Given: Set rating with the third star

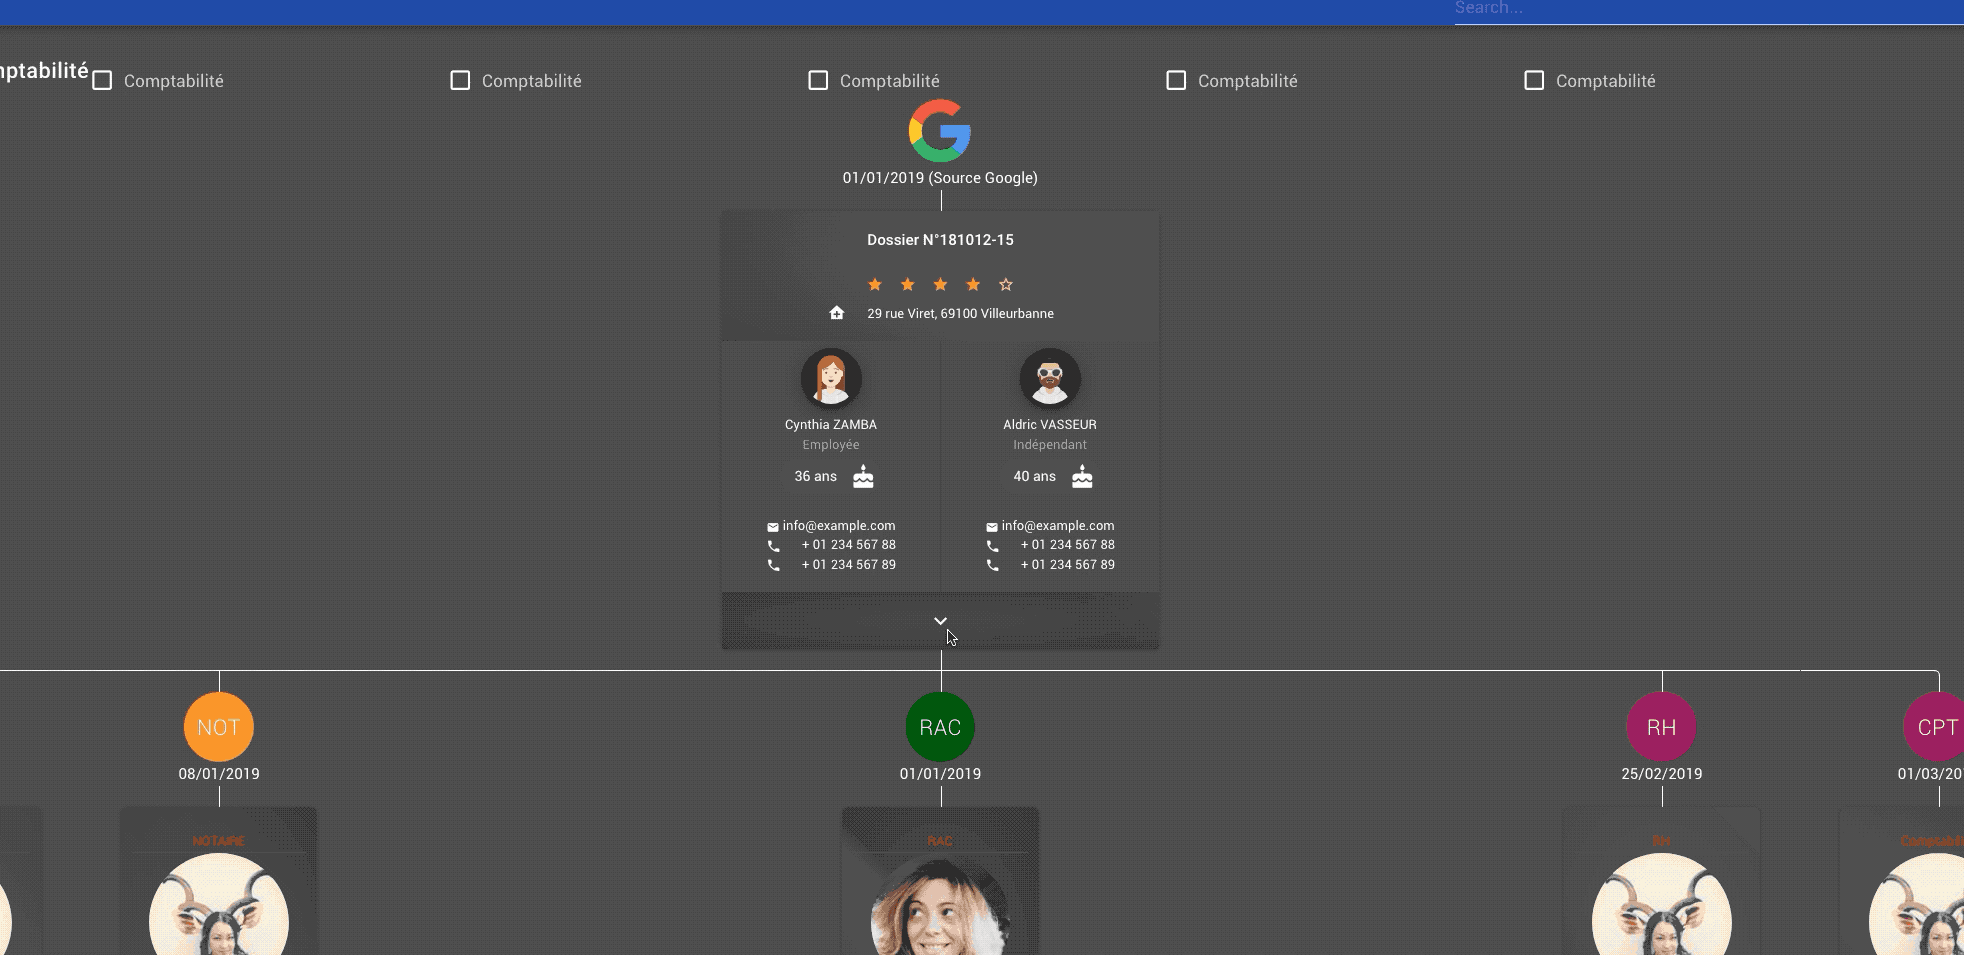Looking at the screenshot, I should coord(940,285).
